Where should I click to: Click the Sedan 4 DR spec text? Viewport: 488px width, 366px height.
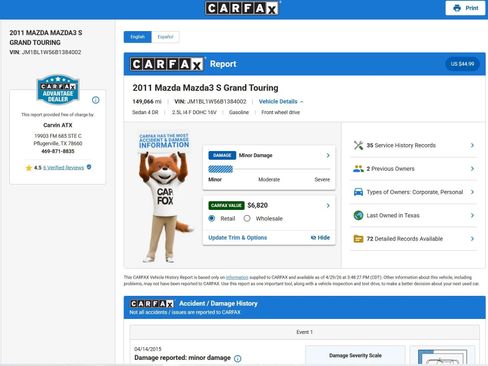tap(145, 112)
